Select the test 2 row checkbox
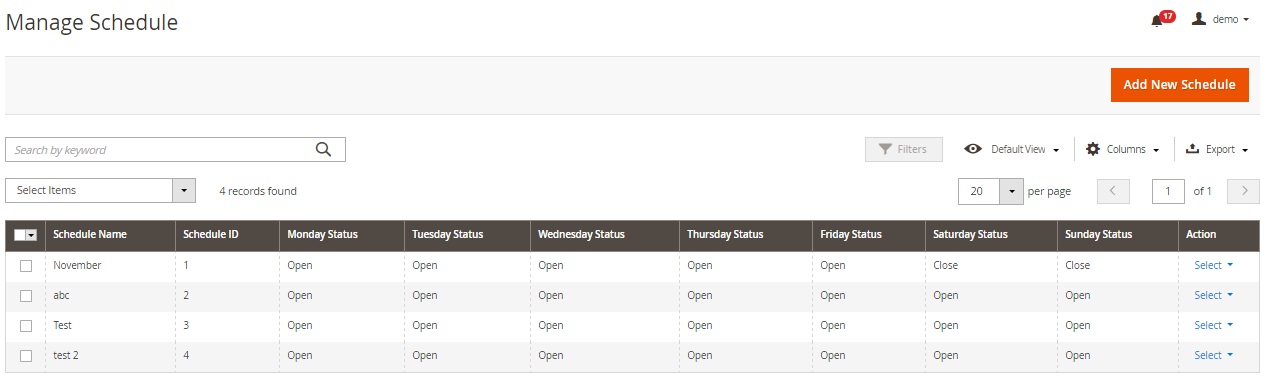This screenshot has height=383, width=1267. [26, 356]
